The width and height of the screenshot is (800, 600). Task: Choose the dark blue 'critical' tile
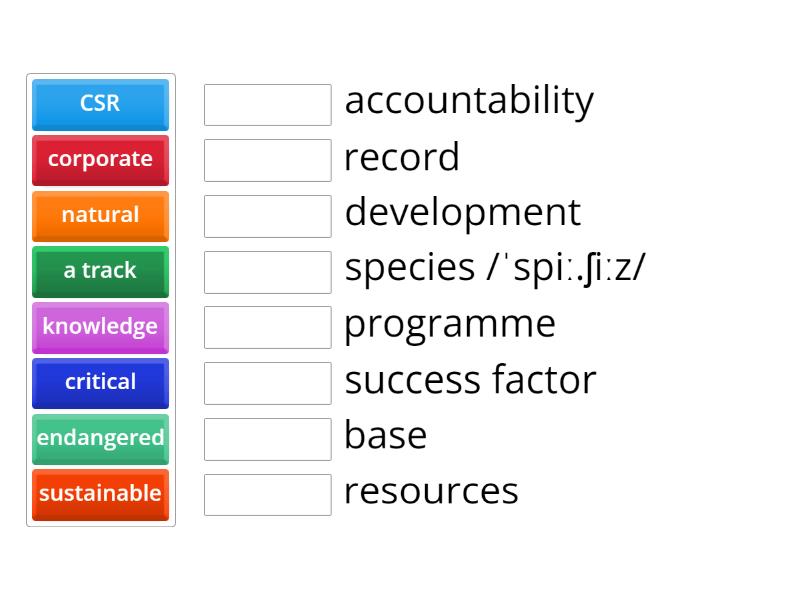(x=100, y=383)
